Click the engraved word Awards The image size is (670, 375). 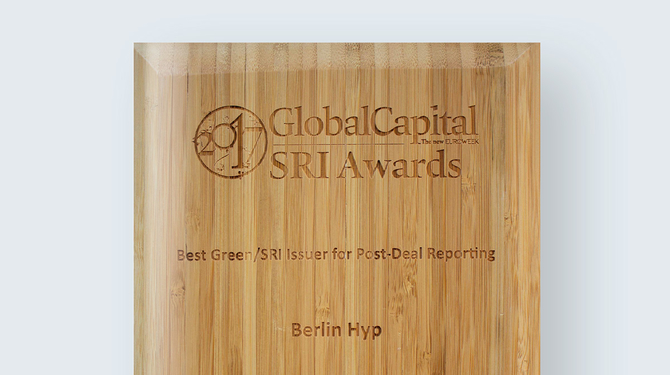[x=400, y=164]
